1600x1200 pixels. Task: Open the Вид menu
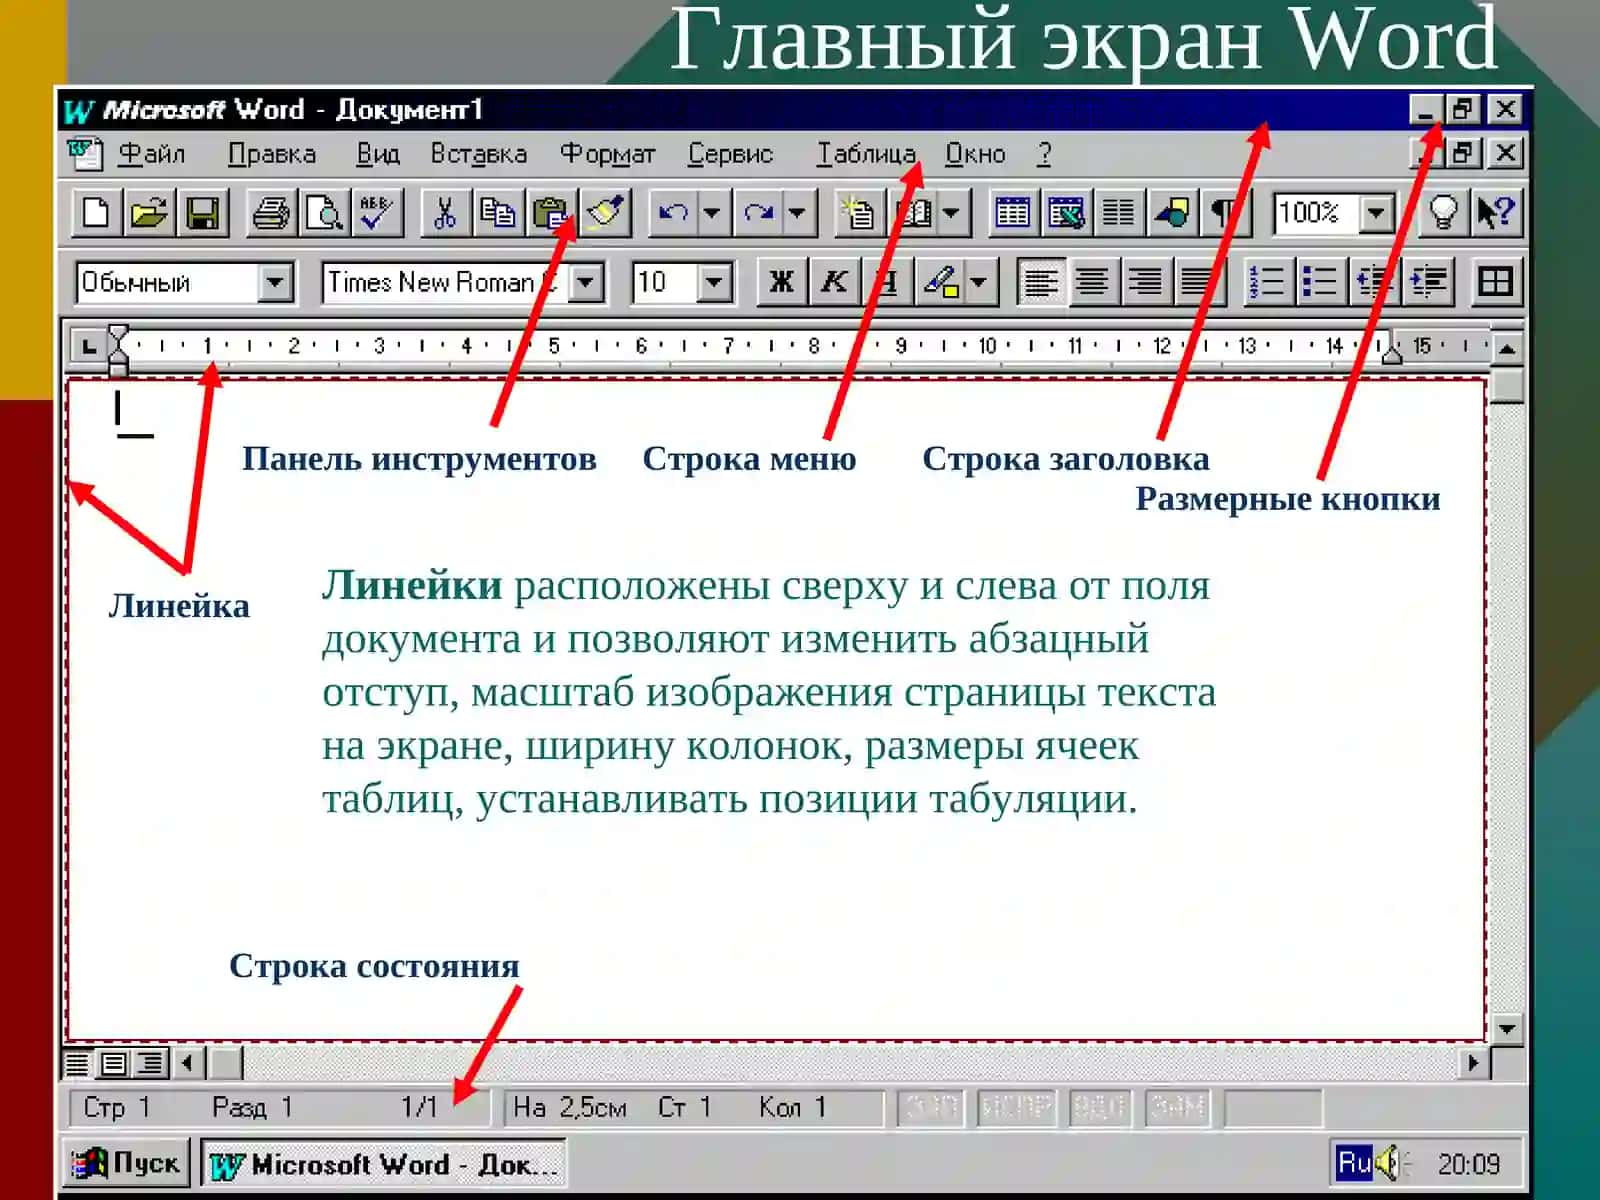tap(378, 154)
